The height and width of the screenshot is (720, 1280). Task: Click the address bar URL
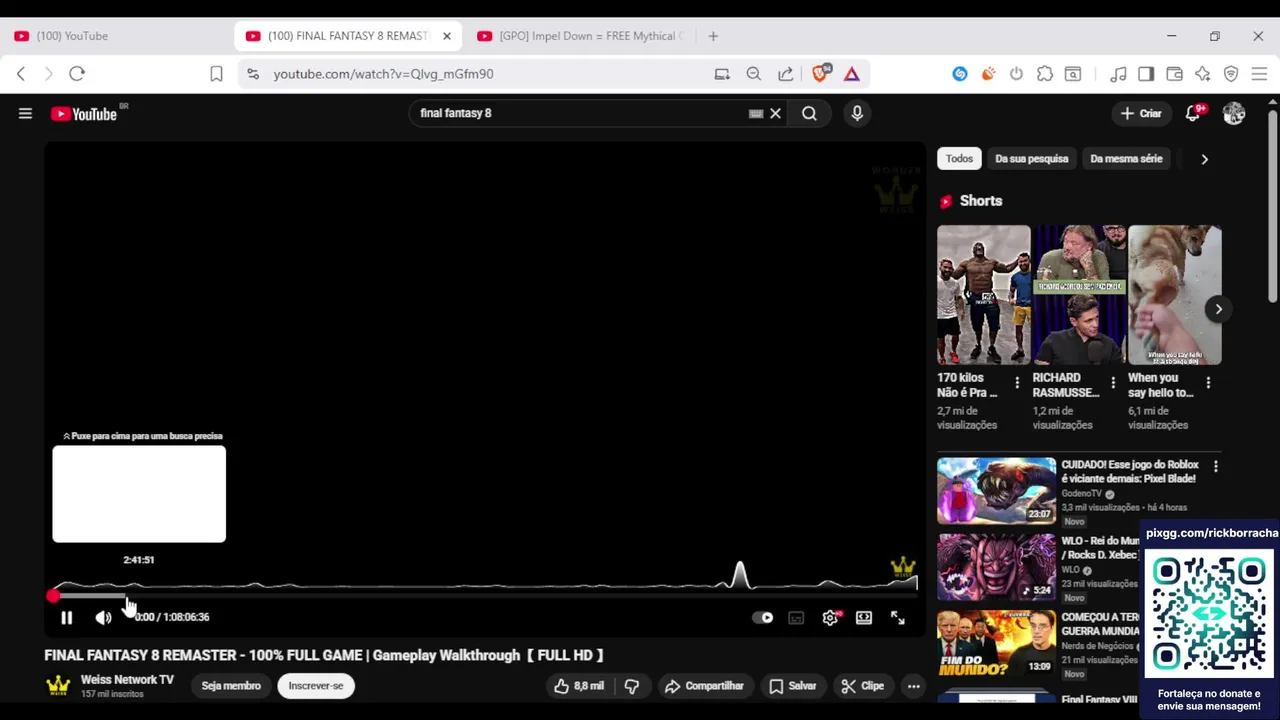point(383,74)
